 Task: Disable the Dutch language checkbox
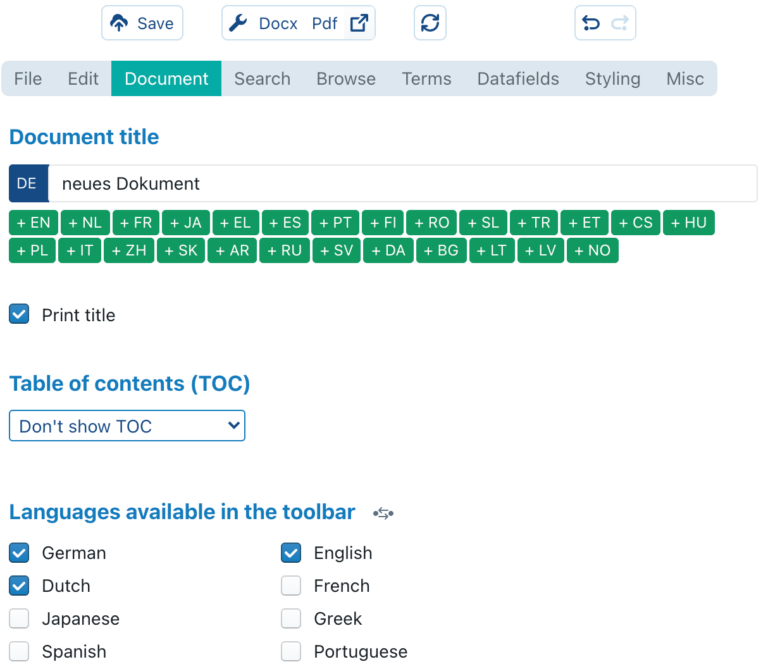[x=19, y=586]
